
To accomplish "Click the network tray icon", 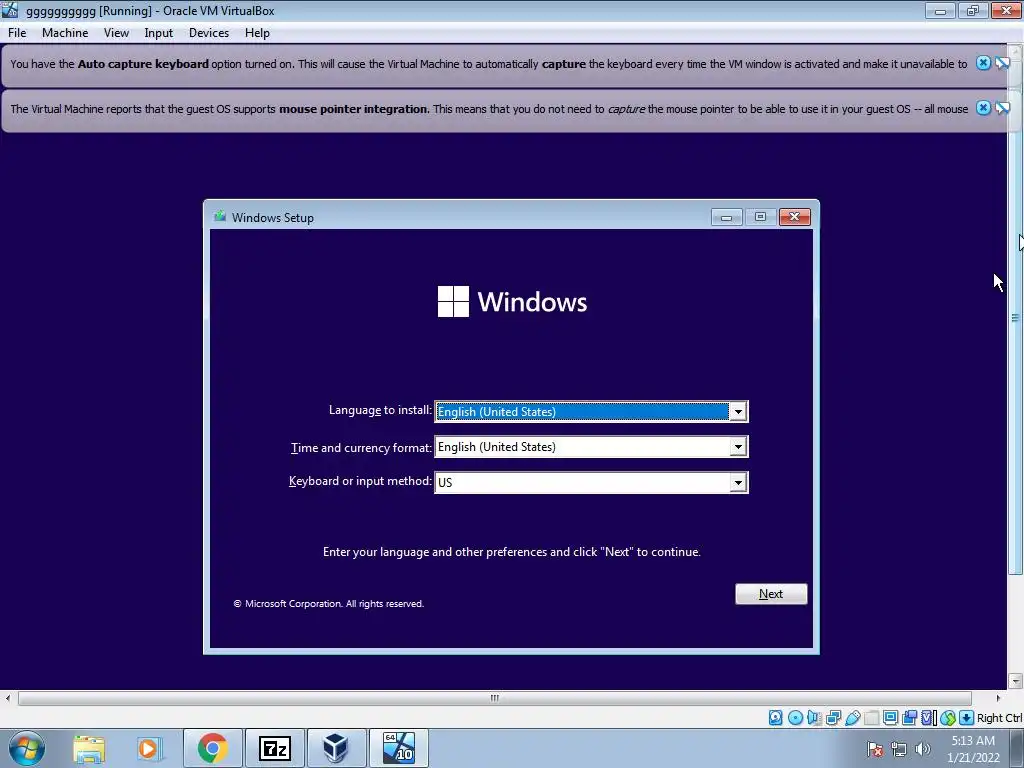I will coord(899,749).
